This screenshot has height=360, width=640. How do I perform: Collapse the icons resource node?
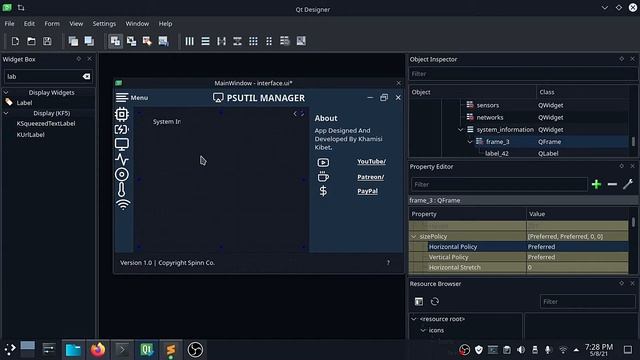(423, 330)
